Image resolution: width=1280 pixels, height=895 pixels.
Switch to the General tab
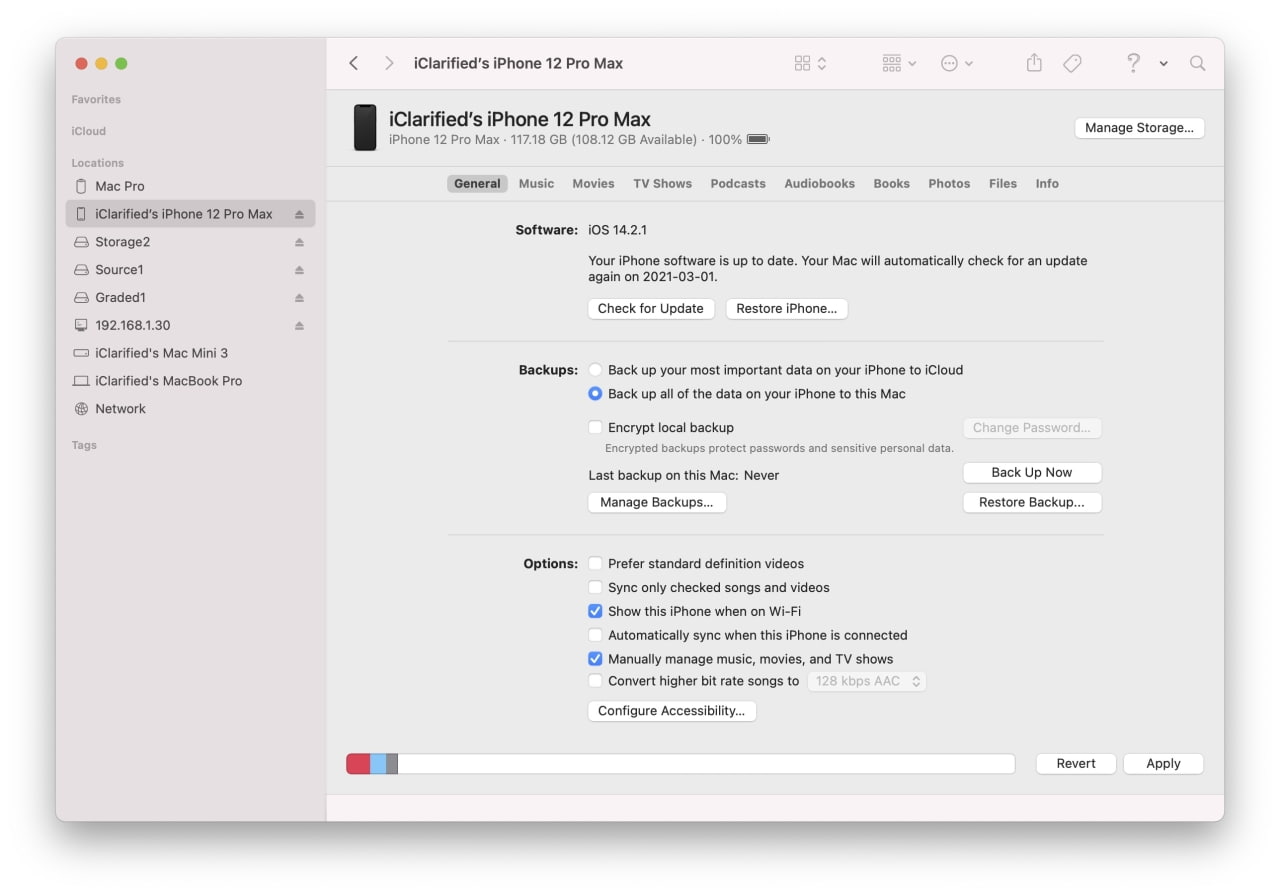tap(477, 184)
